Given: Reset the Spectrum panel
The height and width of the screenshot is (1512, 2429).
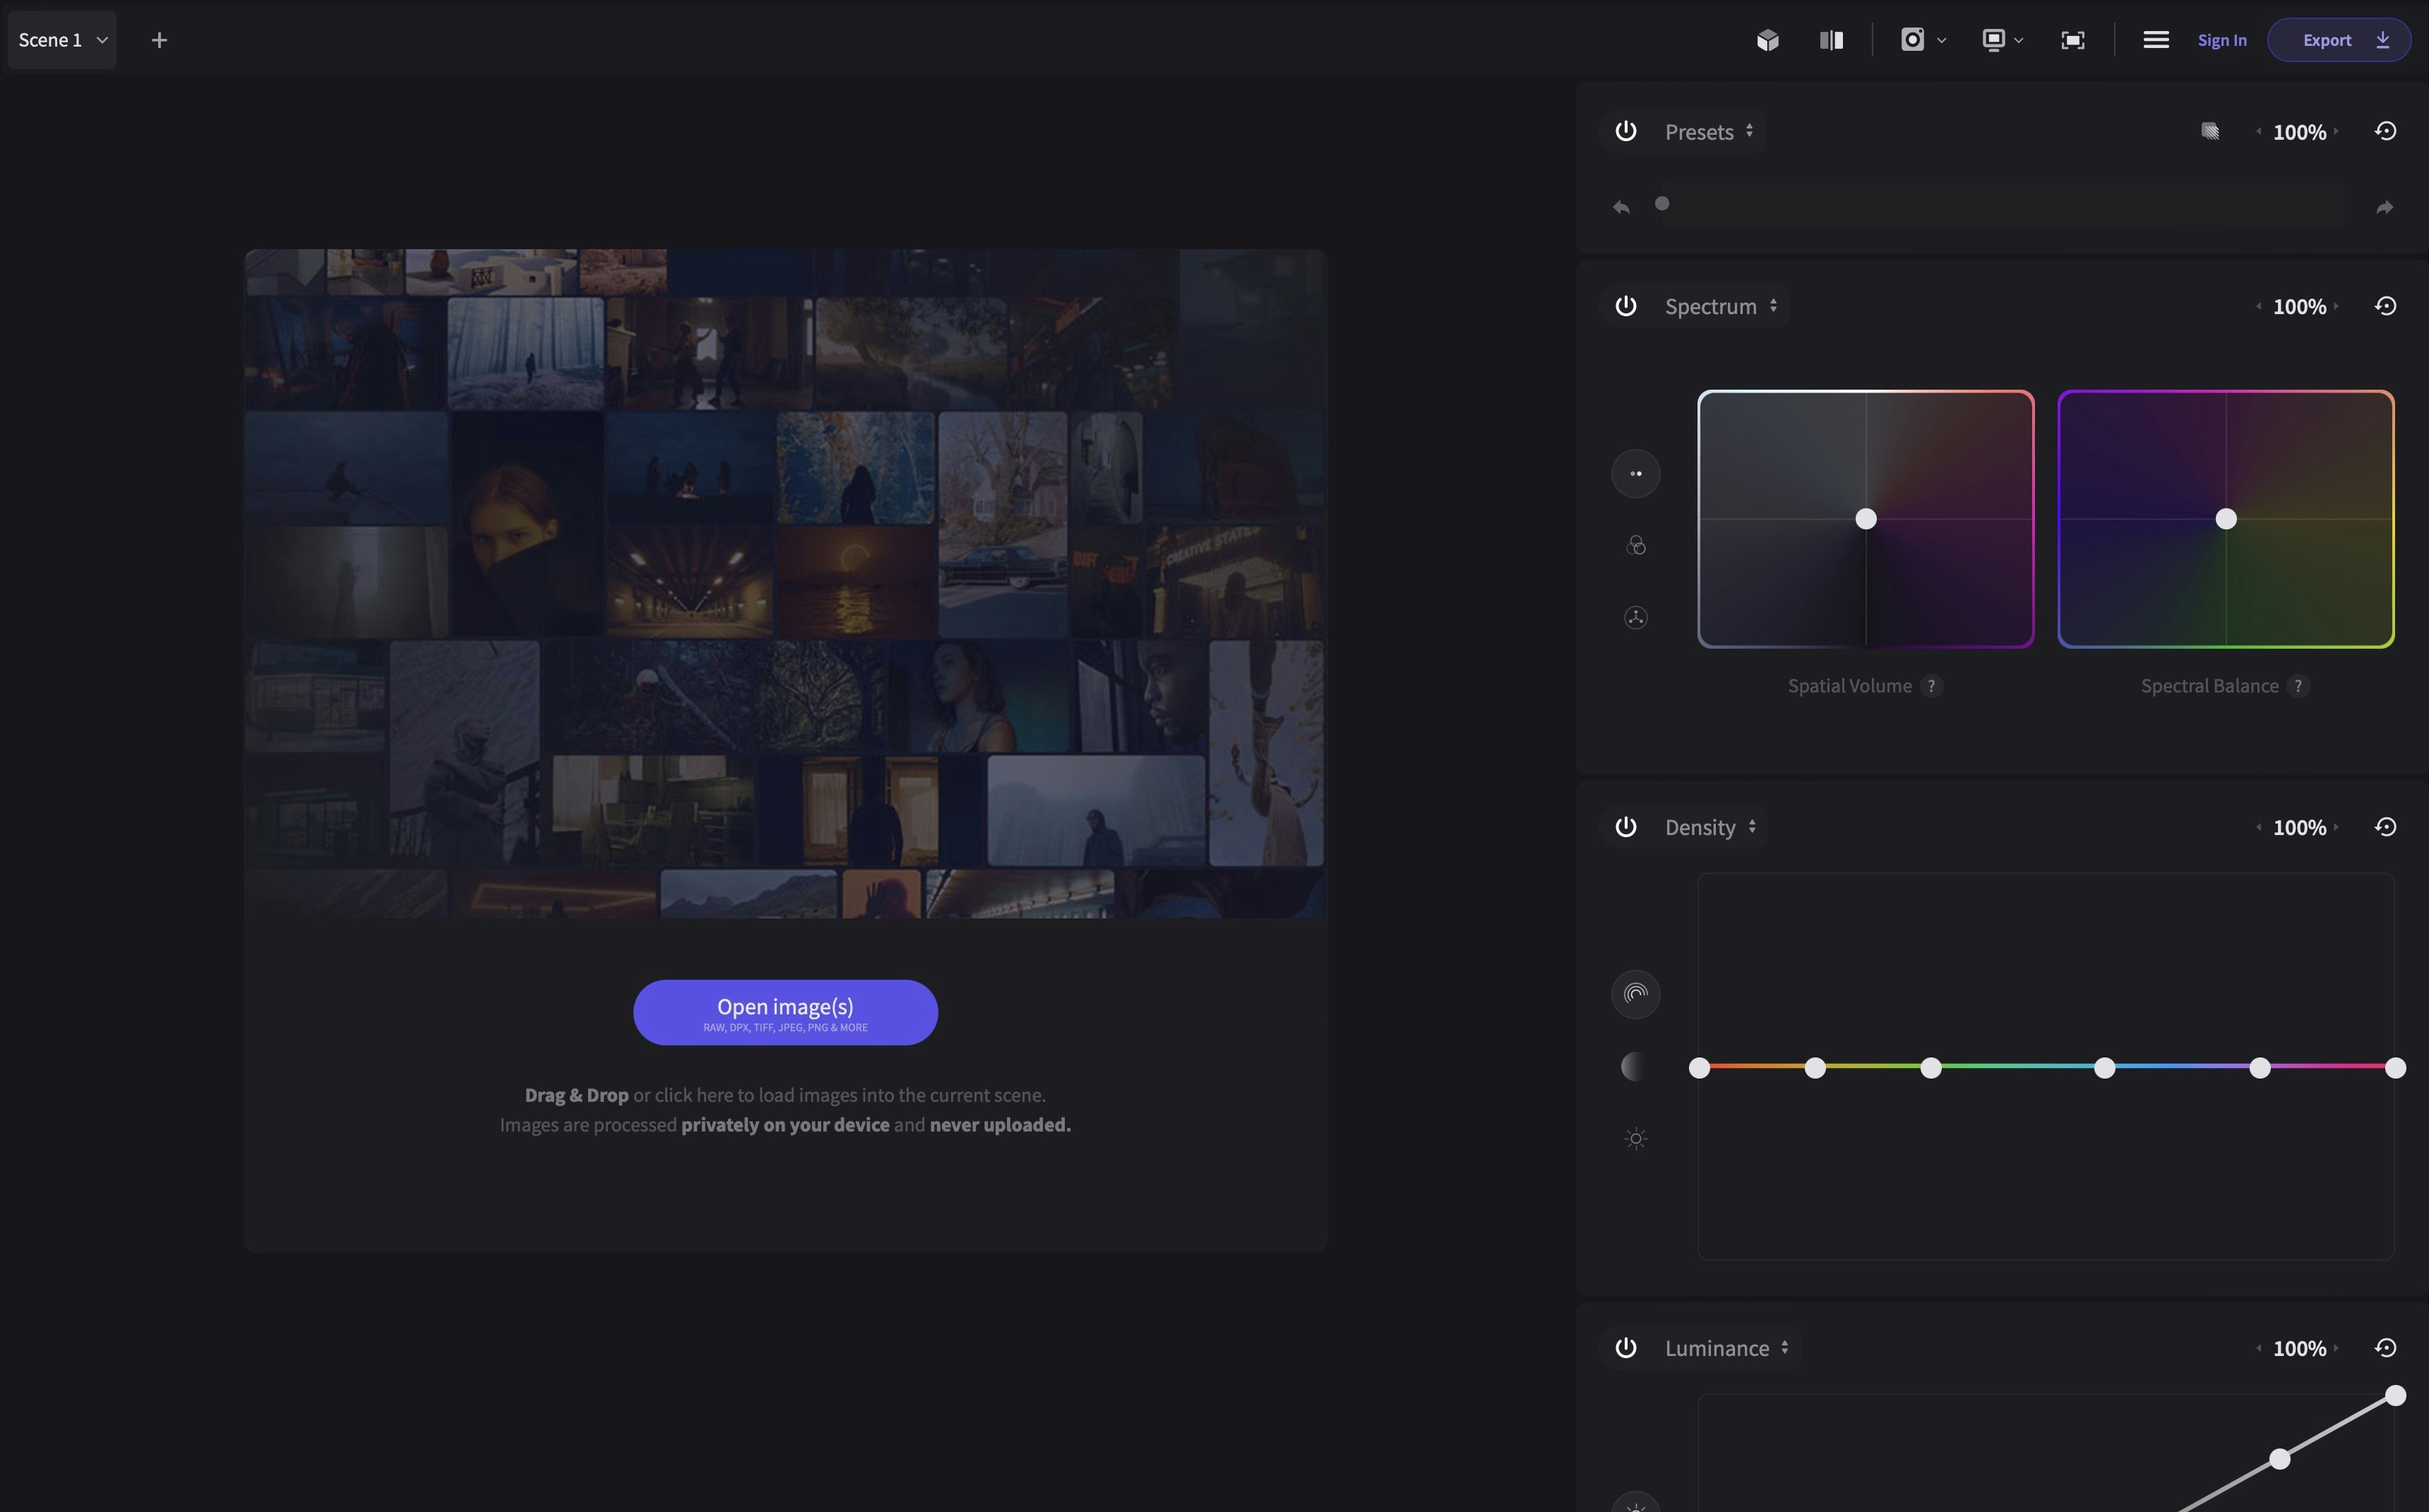Looking at the screenshot, I should coord(2385,305).
